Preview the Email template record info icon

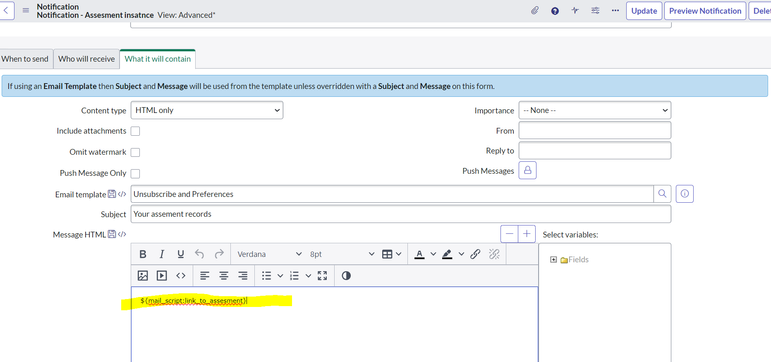685,194
